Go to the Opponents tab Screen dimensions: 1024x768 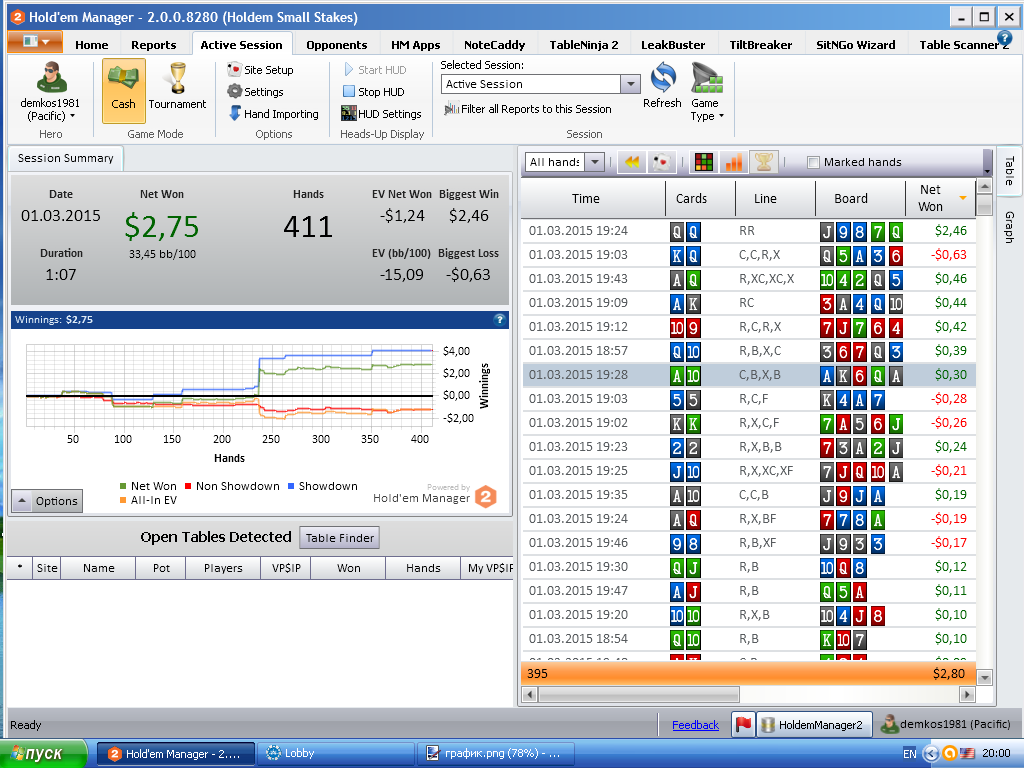tap(336, 45)
